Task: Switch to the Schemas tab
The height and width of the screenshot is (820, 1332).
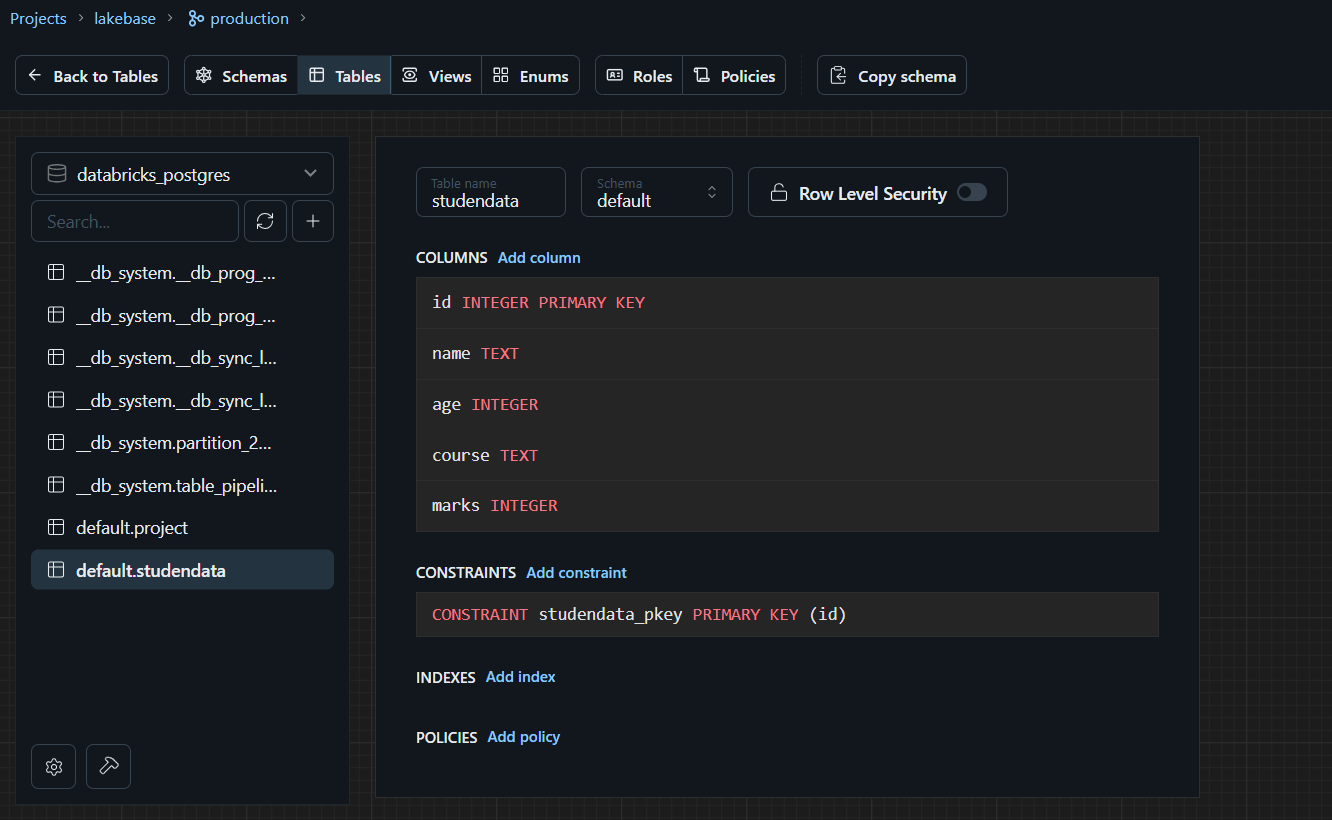Action: 241,76
